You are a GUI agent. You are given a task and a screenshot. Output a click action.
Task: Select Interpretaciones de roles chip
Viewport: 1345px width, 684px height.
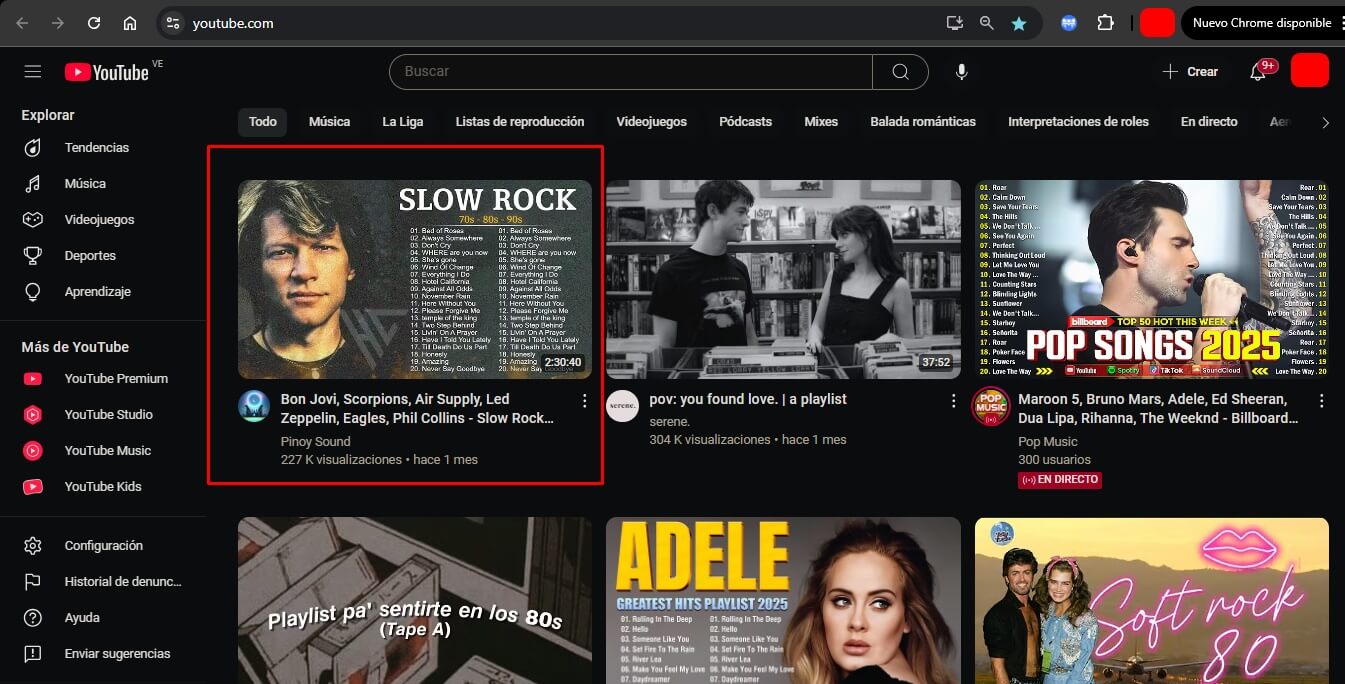pyautogui.click(x=1078, y=122)
